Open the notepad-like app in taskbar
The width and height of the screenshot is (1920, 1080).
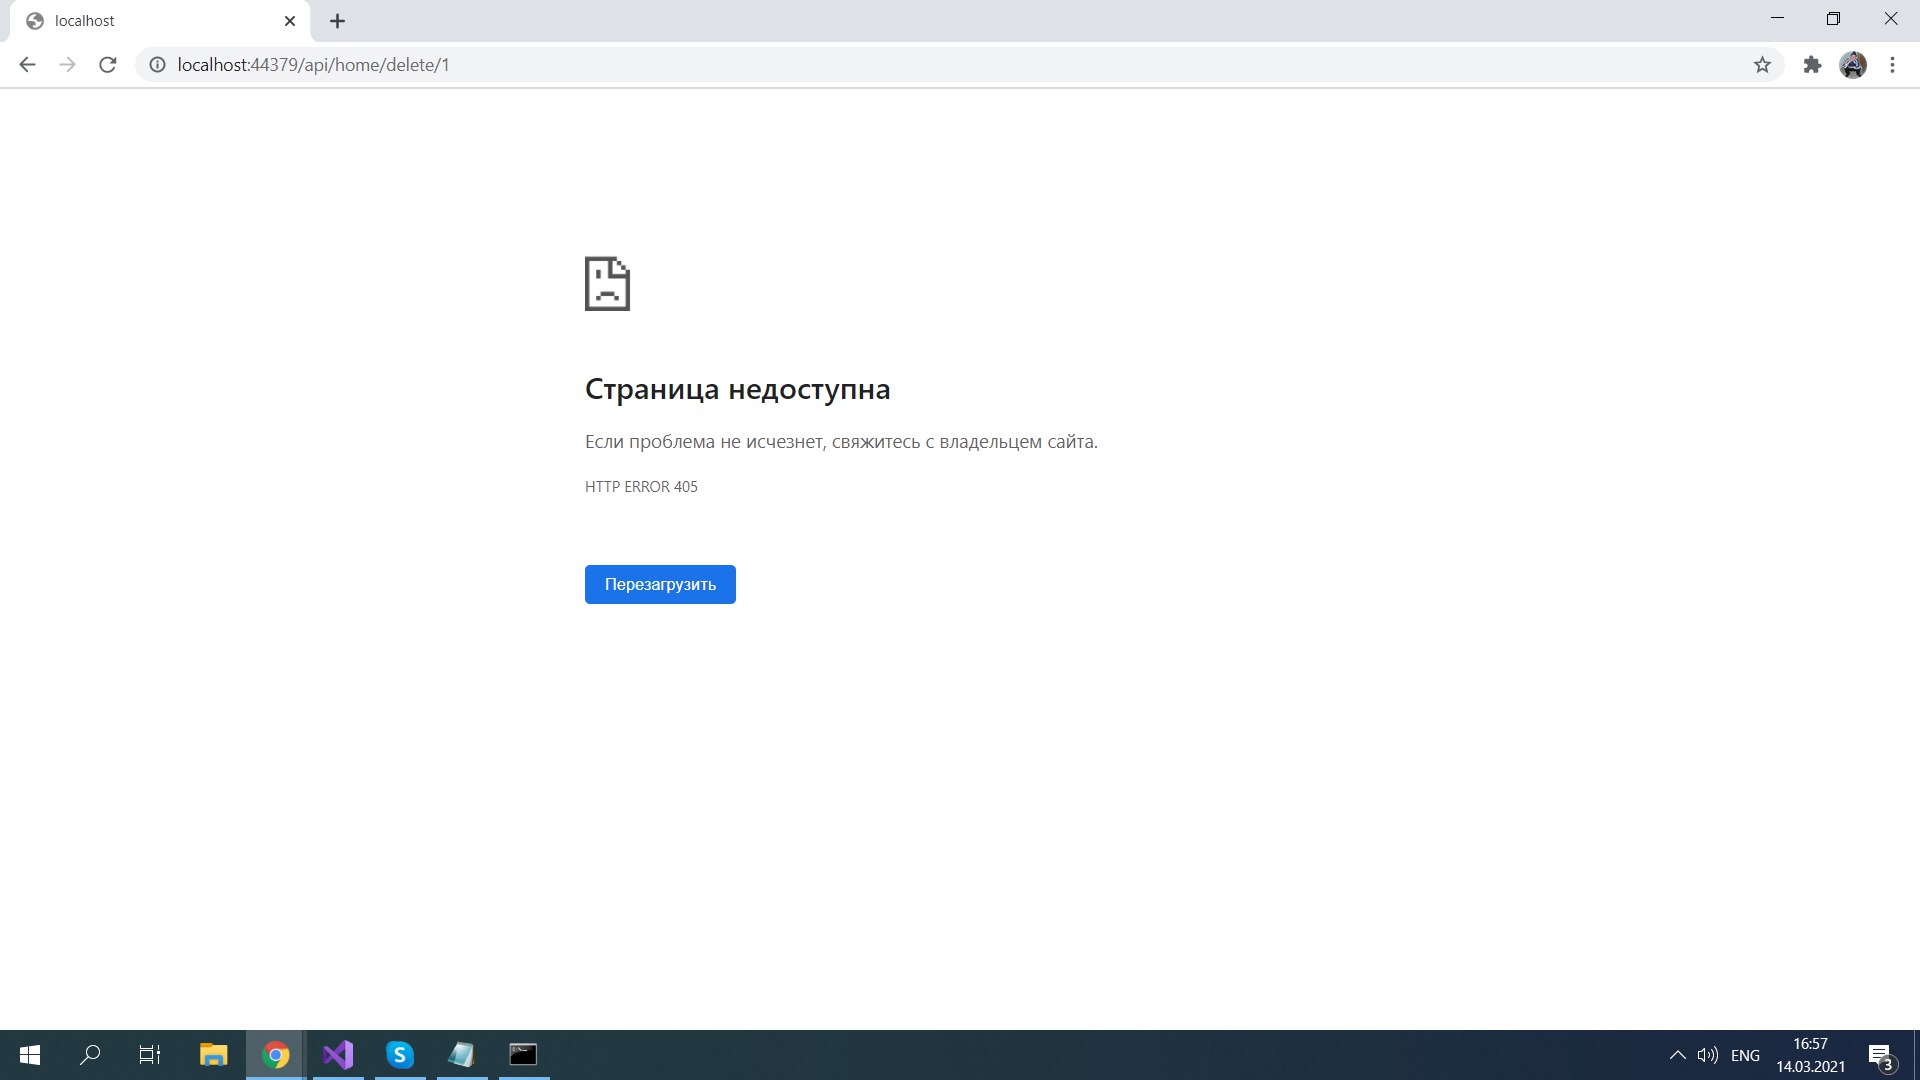(x=461, y=1055)
